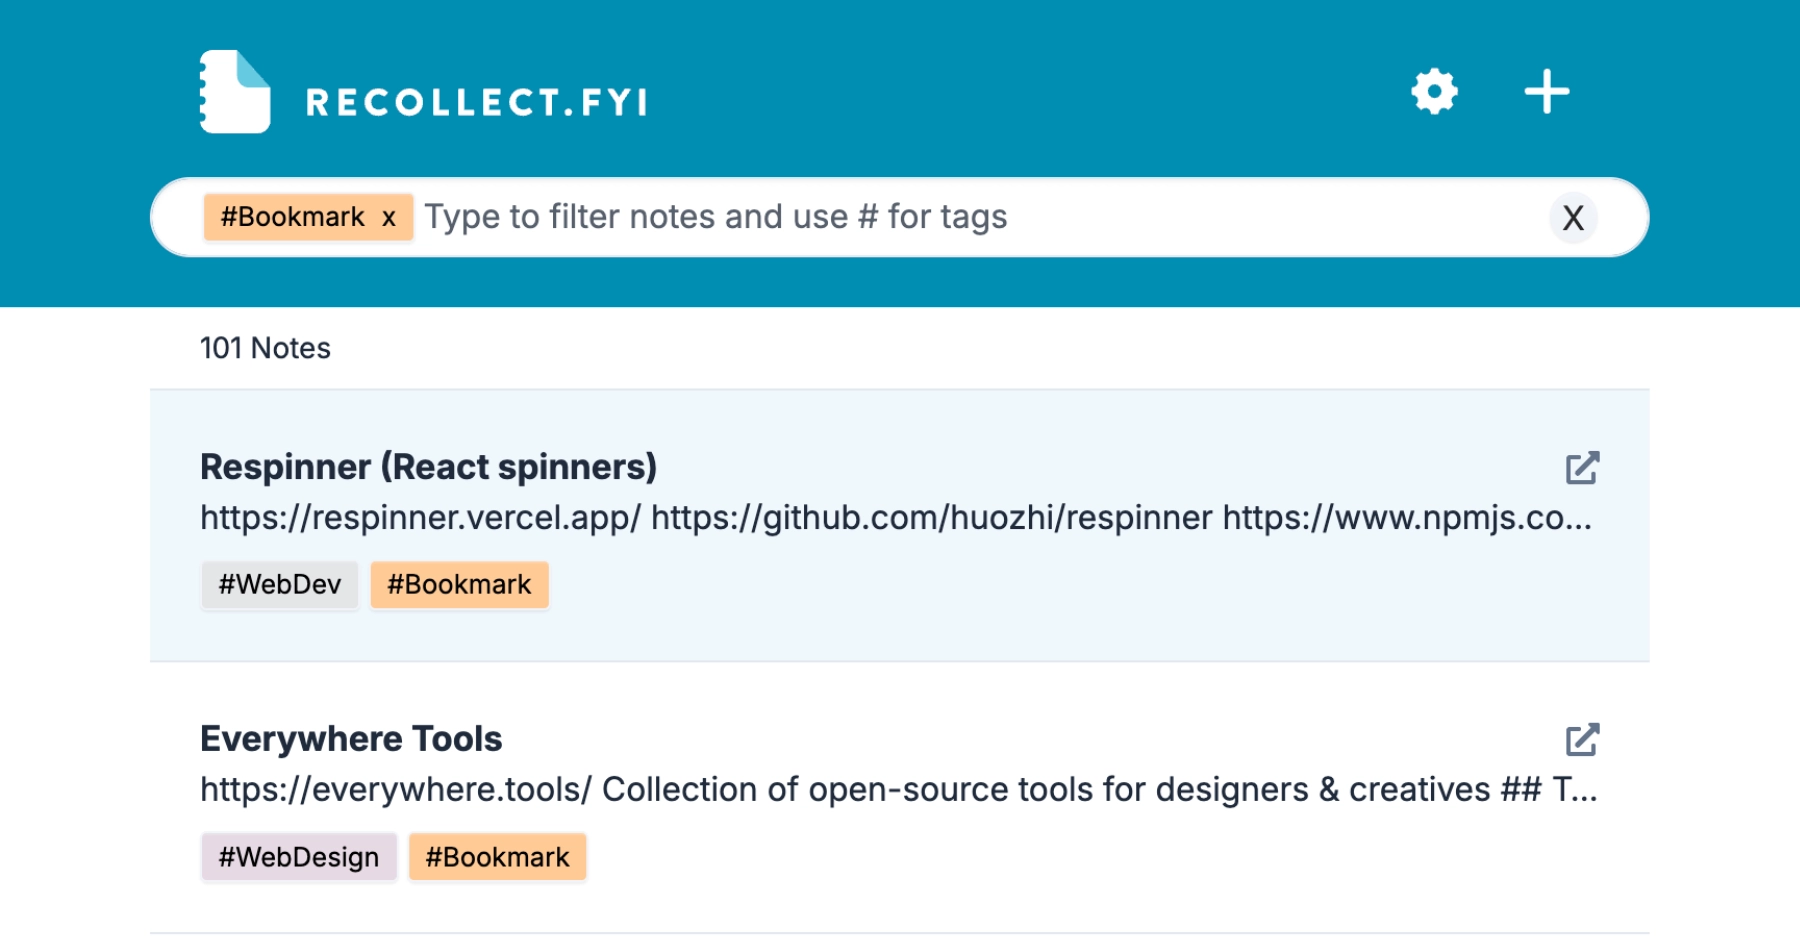
Task: Select the #Bookmark chip label in search bar
Action: [292, 217]
